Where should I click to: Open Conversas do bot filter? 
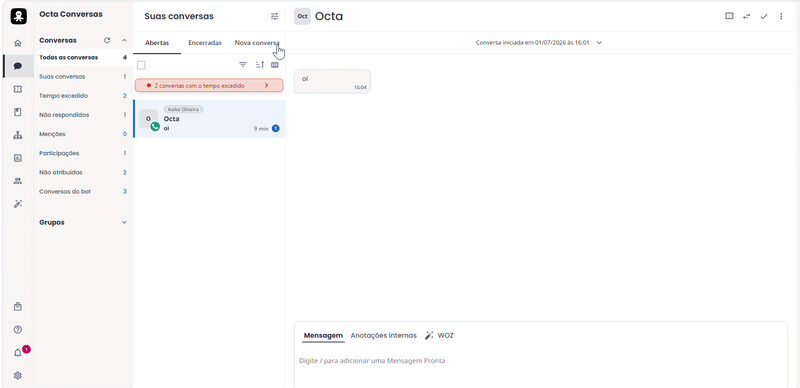[83, 191]
